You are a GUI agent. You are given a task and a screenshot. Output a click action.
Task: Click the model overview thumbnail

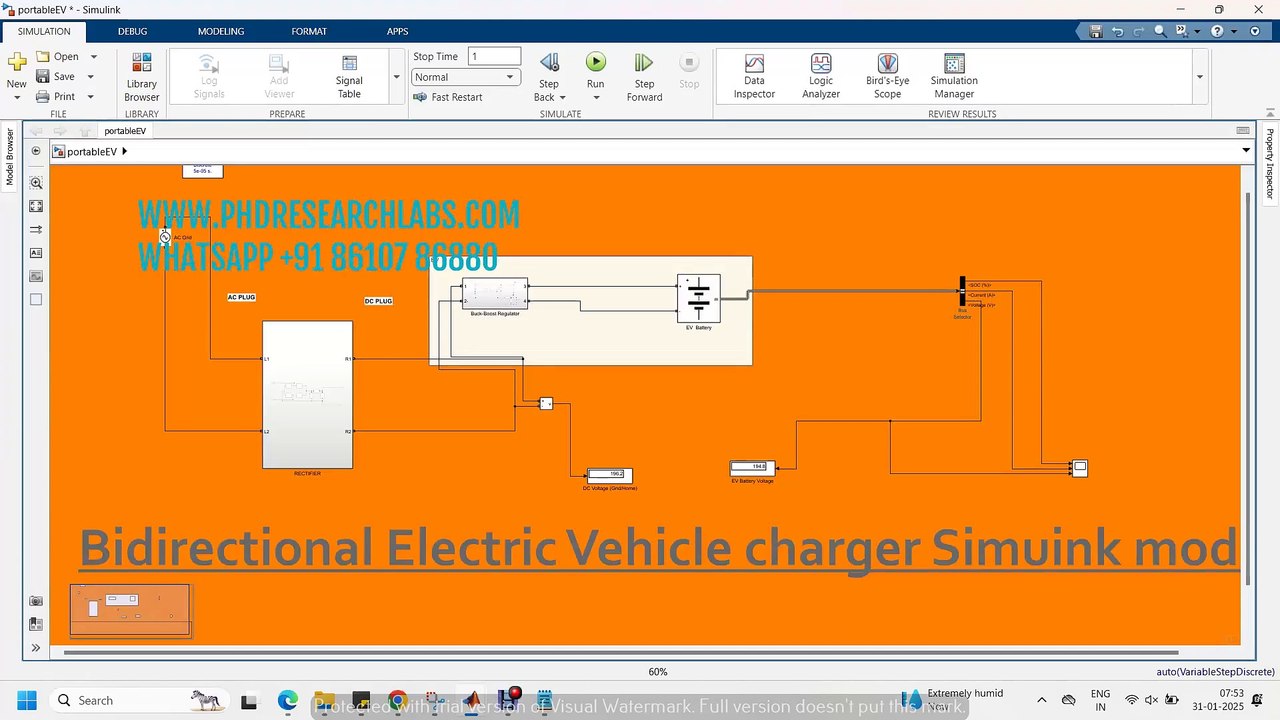[130, 610]
